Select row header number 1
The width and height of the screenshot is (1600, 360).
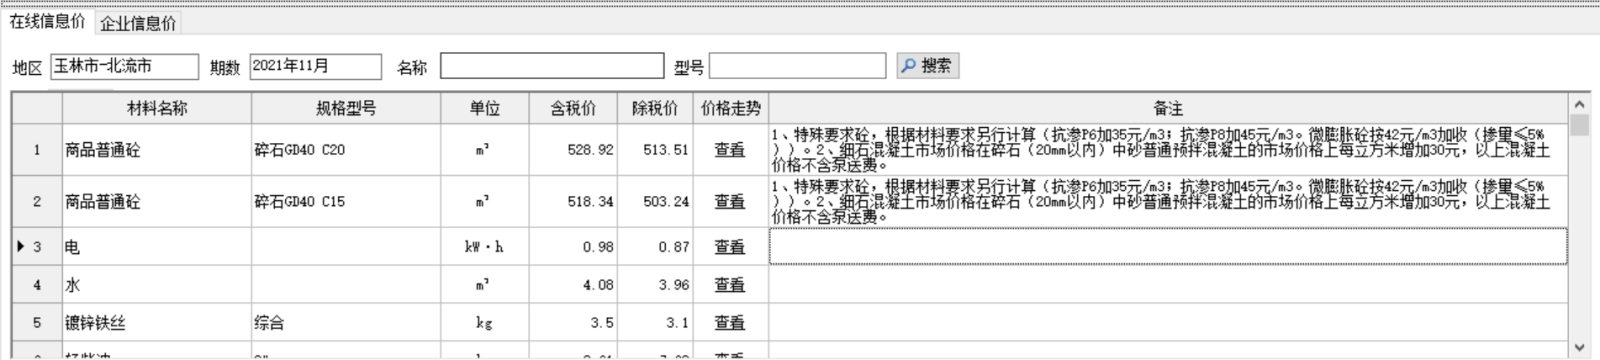(x=37, y=150)
